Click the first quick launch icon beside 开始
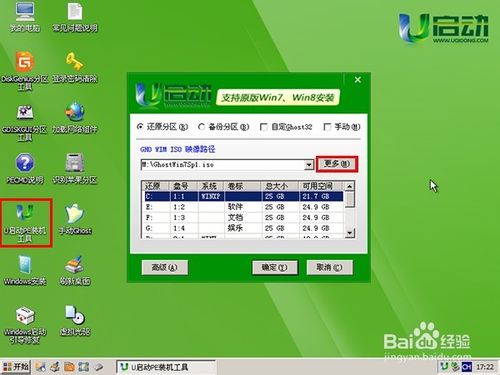 pos(41,367)
